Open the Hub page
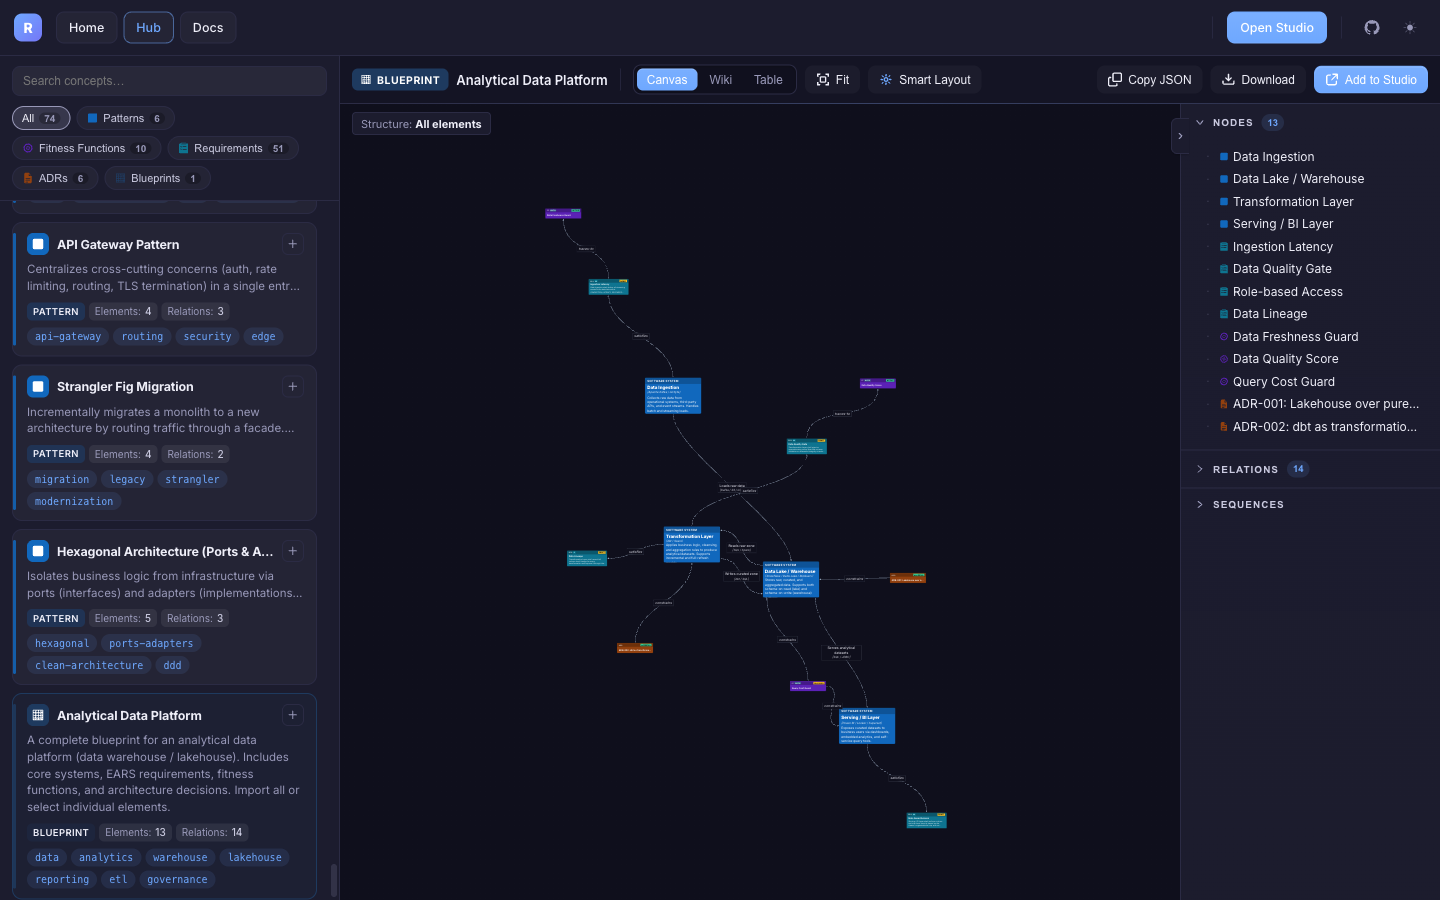Screen dimensions: 1440x900 point(148,27)
